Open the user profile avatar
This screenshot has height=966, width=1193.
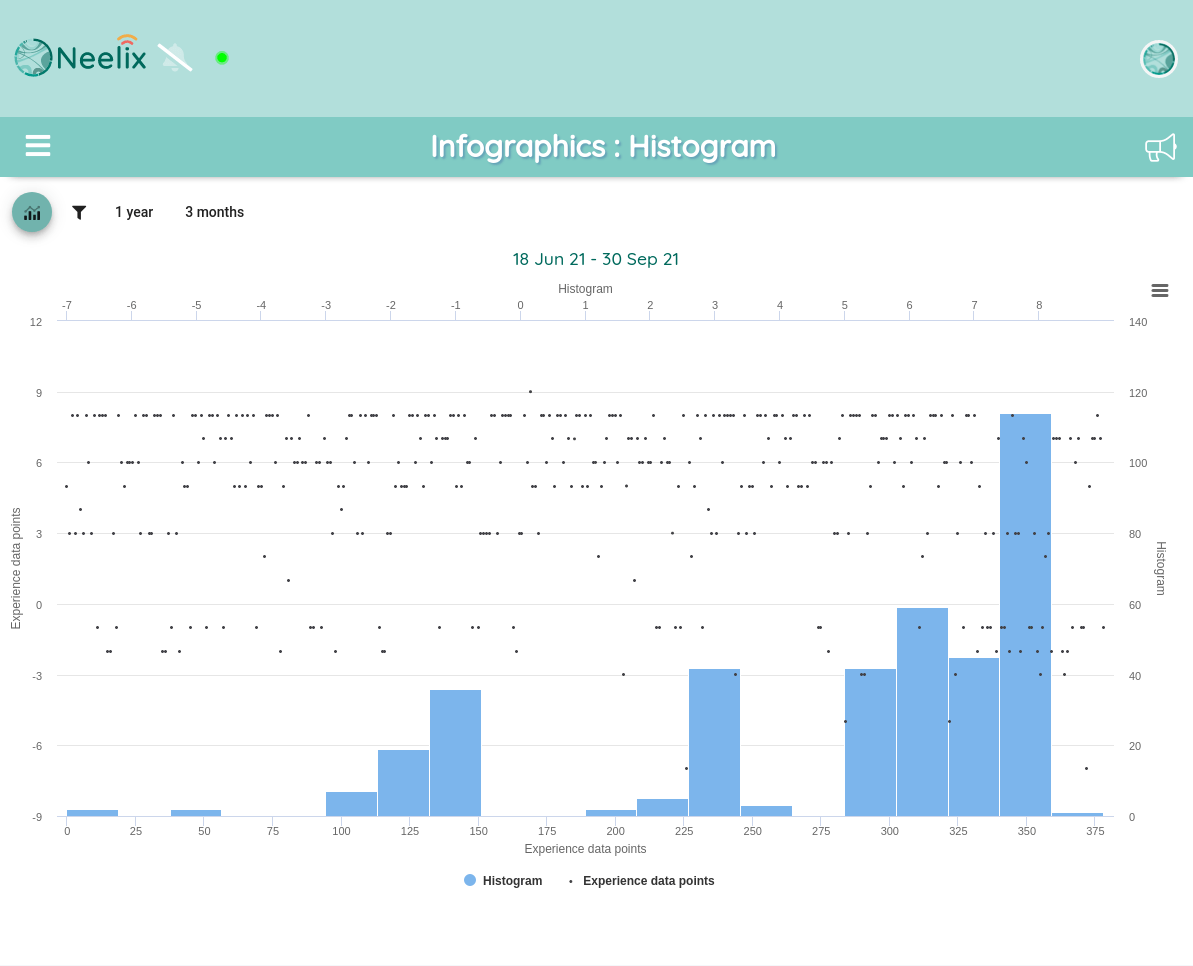tap(1158, 59)
